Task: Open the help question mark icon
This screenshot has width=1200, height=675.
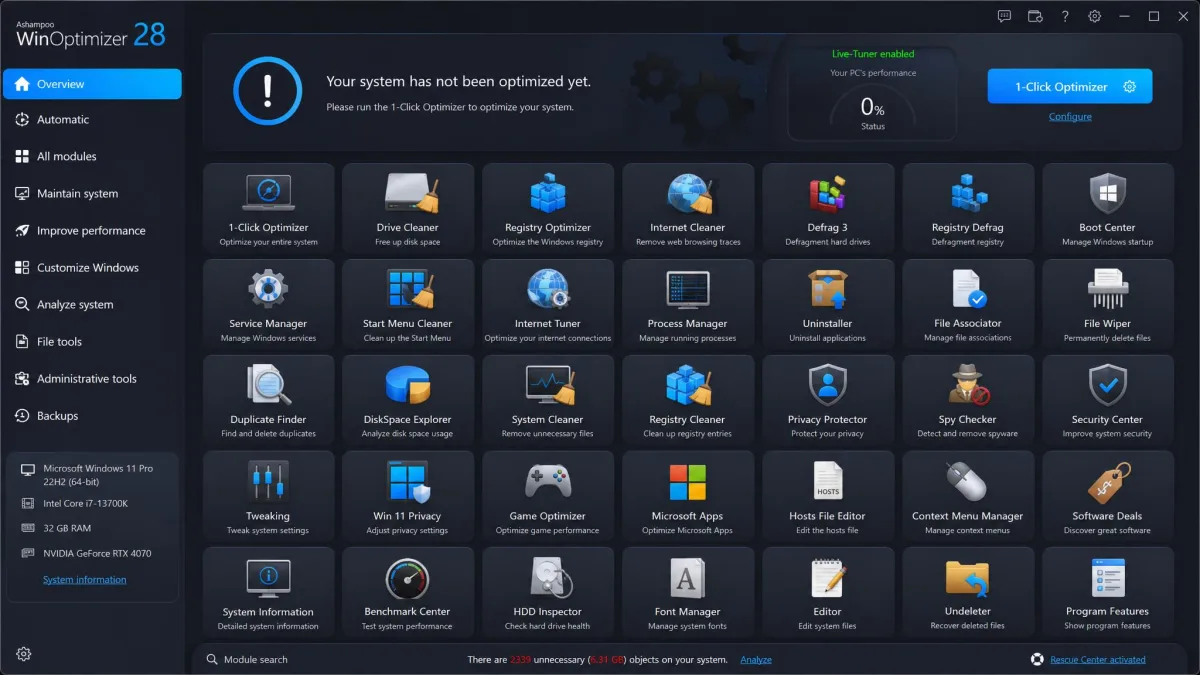Action: pos(1065,16)
